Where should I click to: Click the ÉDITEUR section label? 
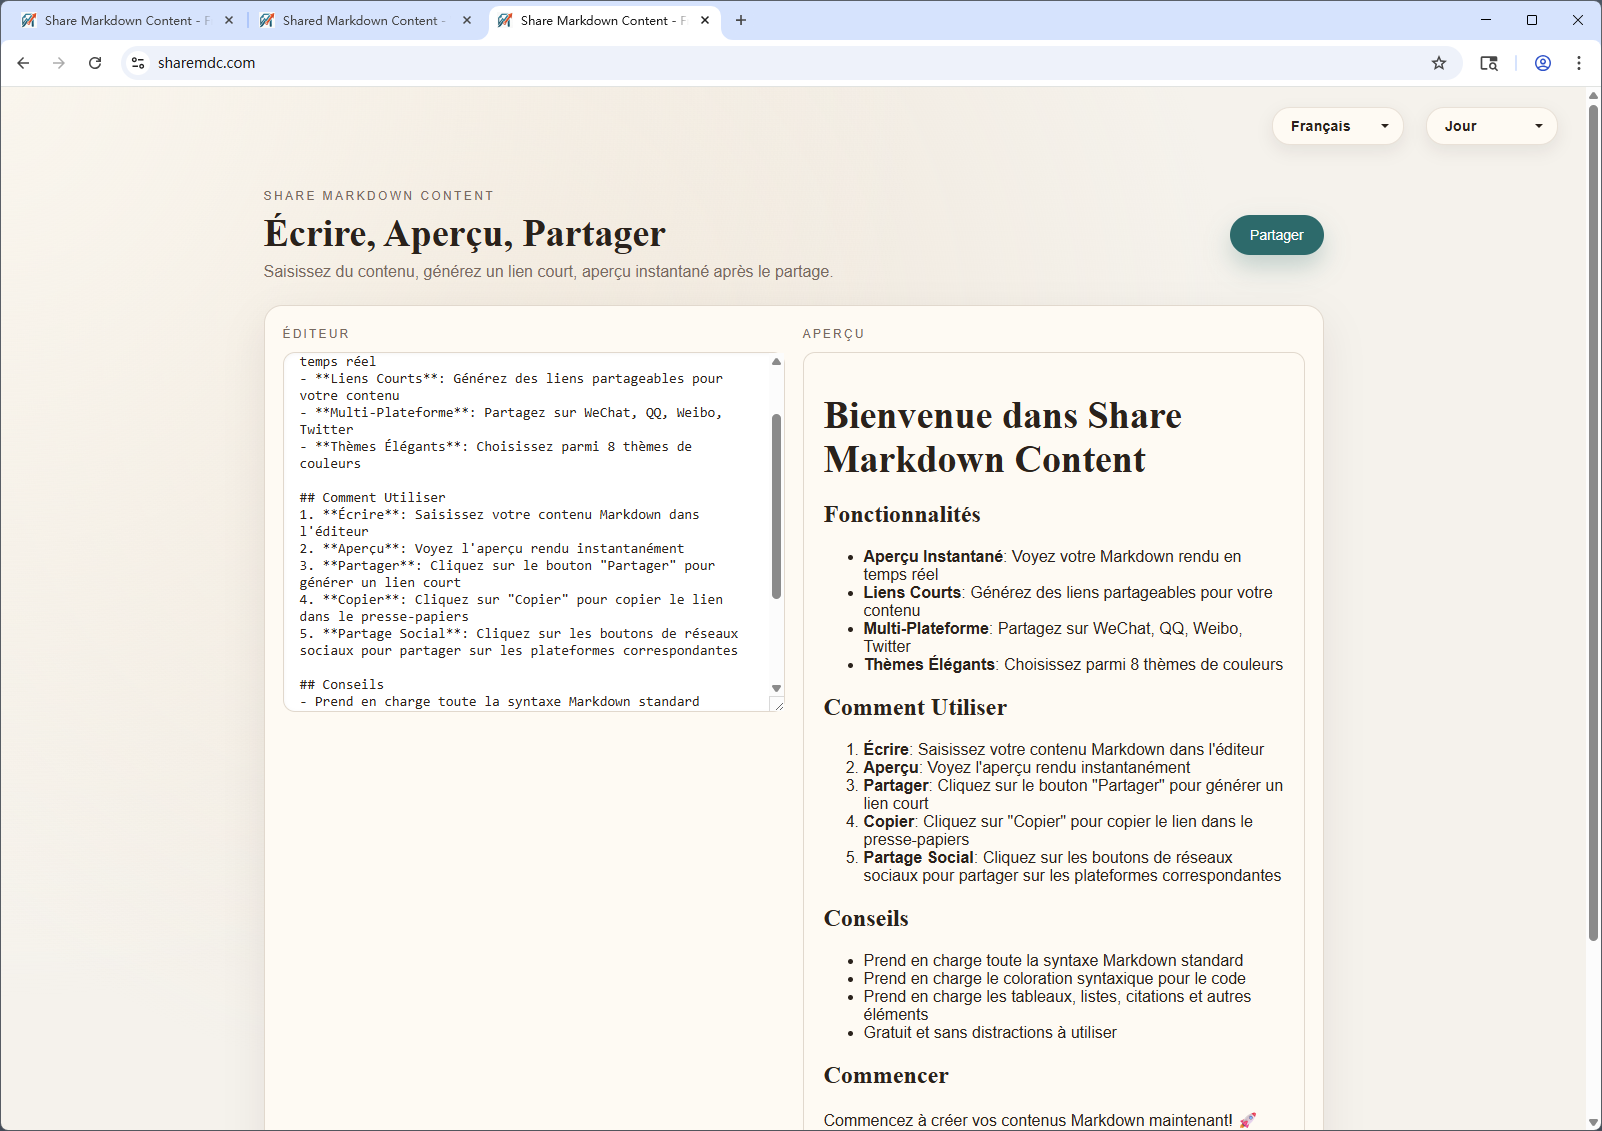click(316, 334)
